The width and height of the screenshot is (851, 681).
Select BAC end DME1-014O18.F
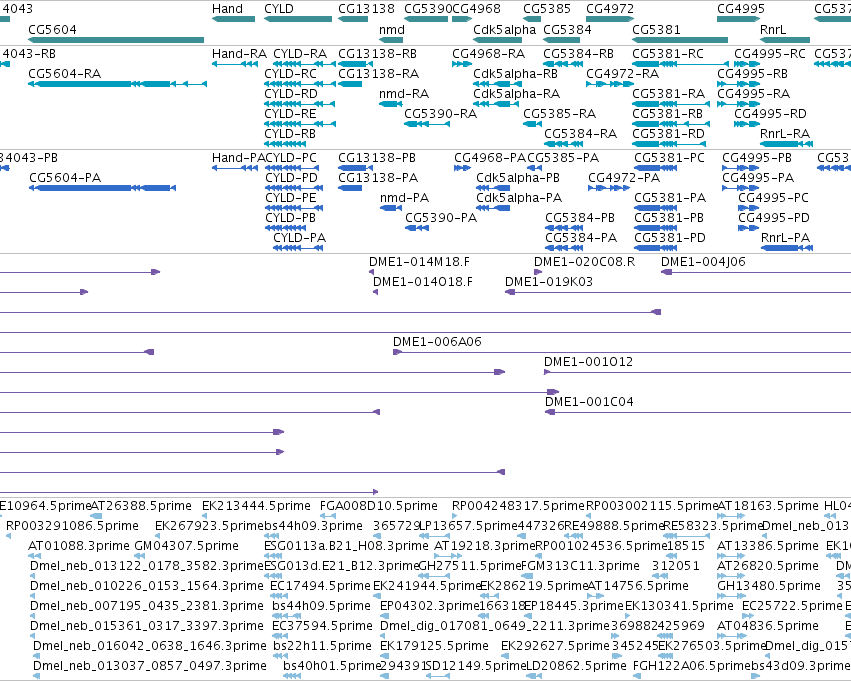coord(423,282)
